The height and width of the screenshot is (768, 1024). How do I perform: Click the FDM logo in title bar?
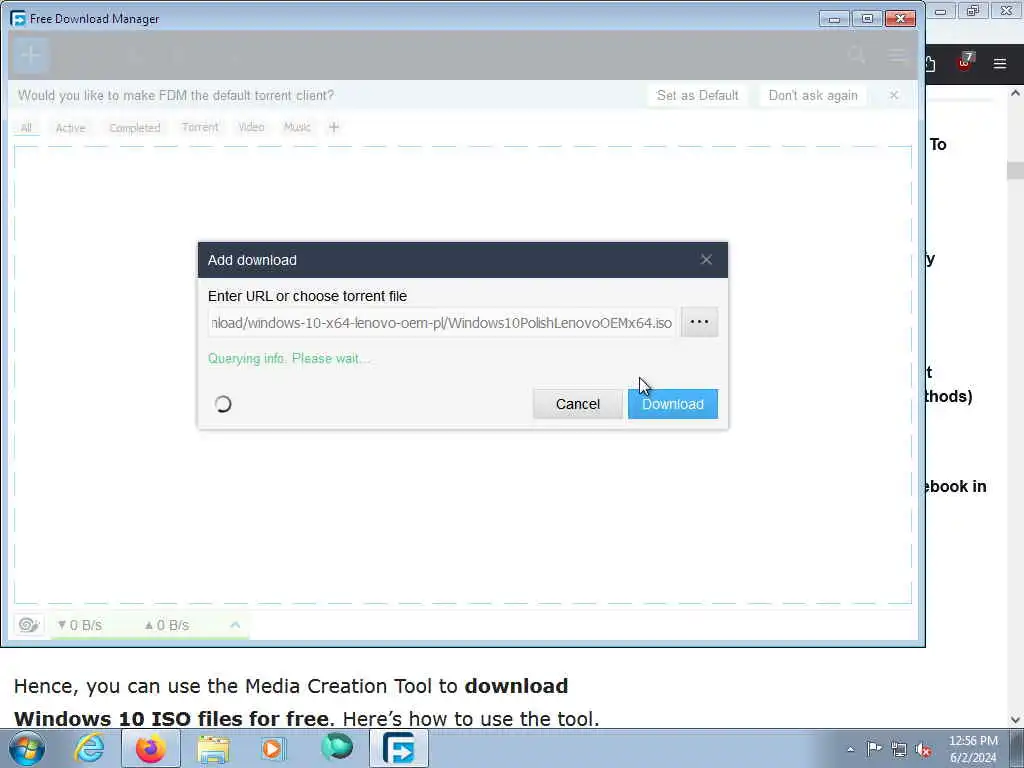pyautogui.click(x=18, y=18)
